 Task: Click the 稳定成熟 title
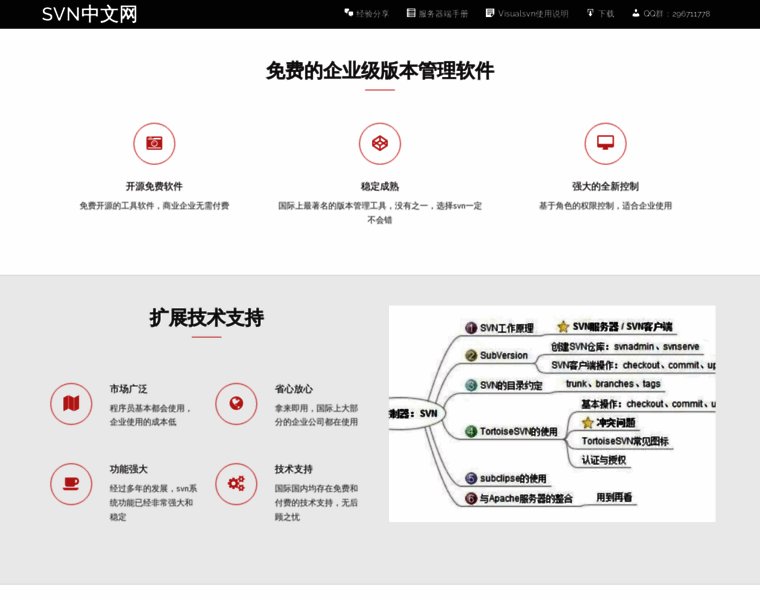(x=380, y=186)
